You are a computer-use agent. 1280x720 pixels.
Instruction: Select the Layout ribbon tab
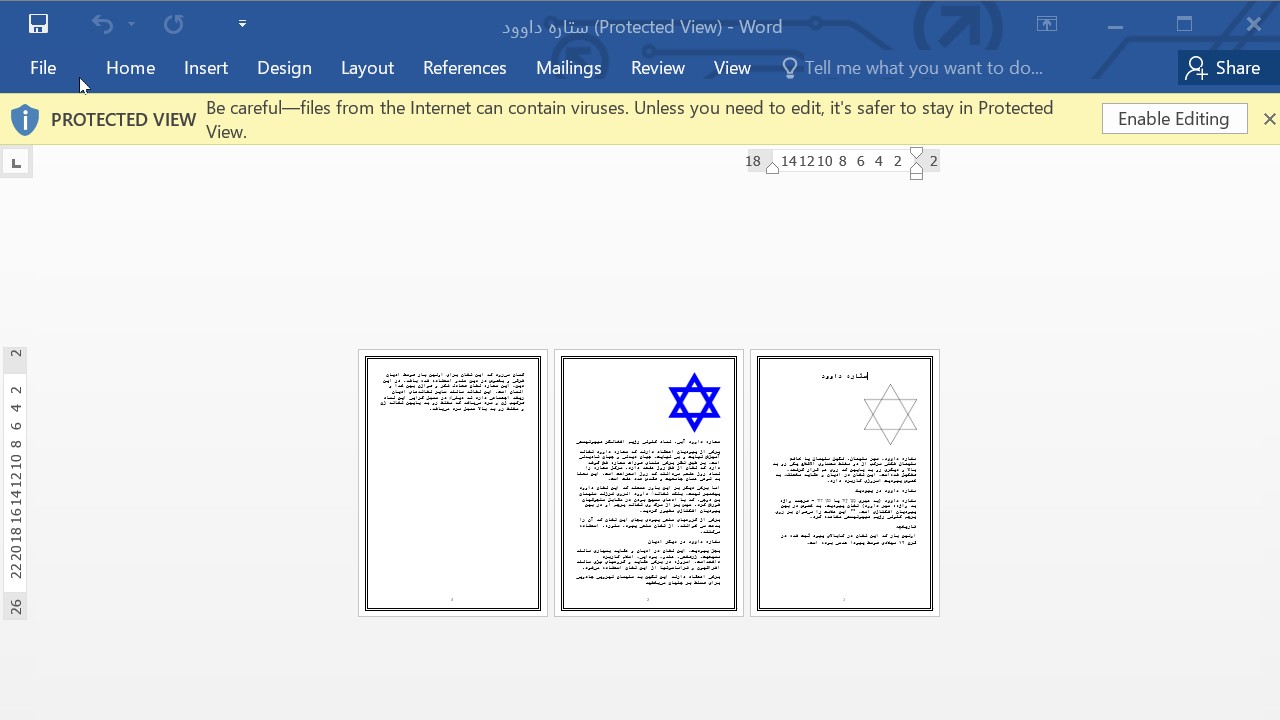367,68
